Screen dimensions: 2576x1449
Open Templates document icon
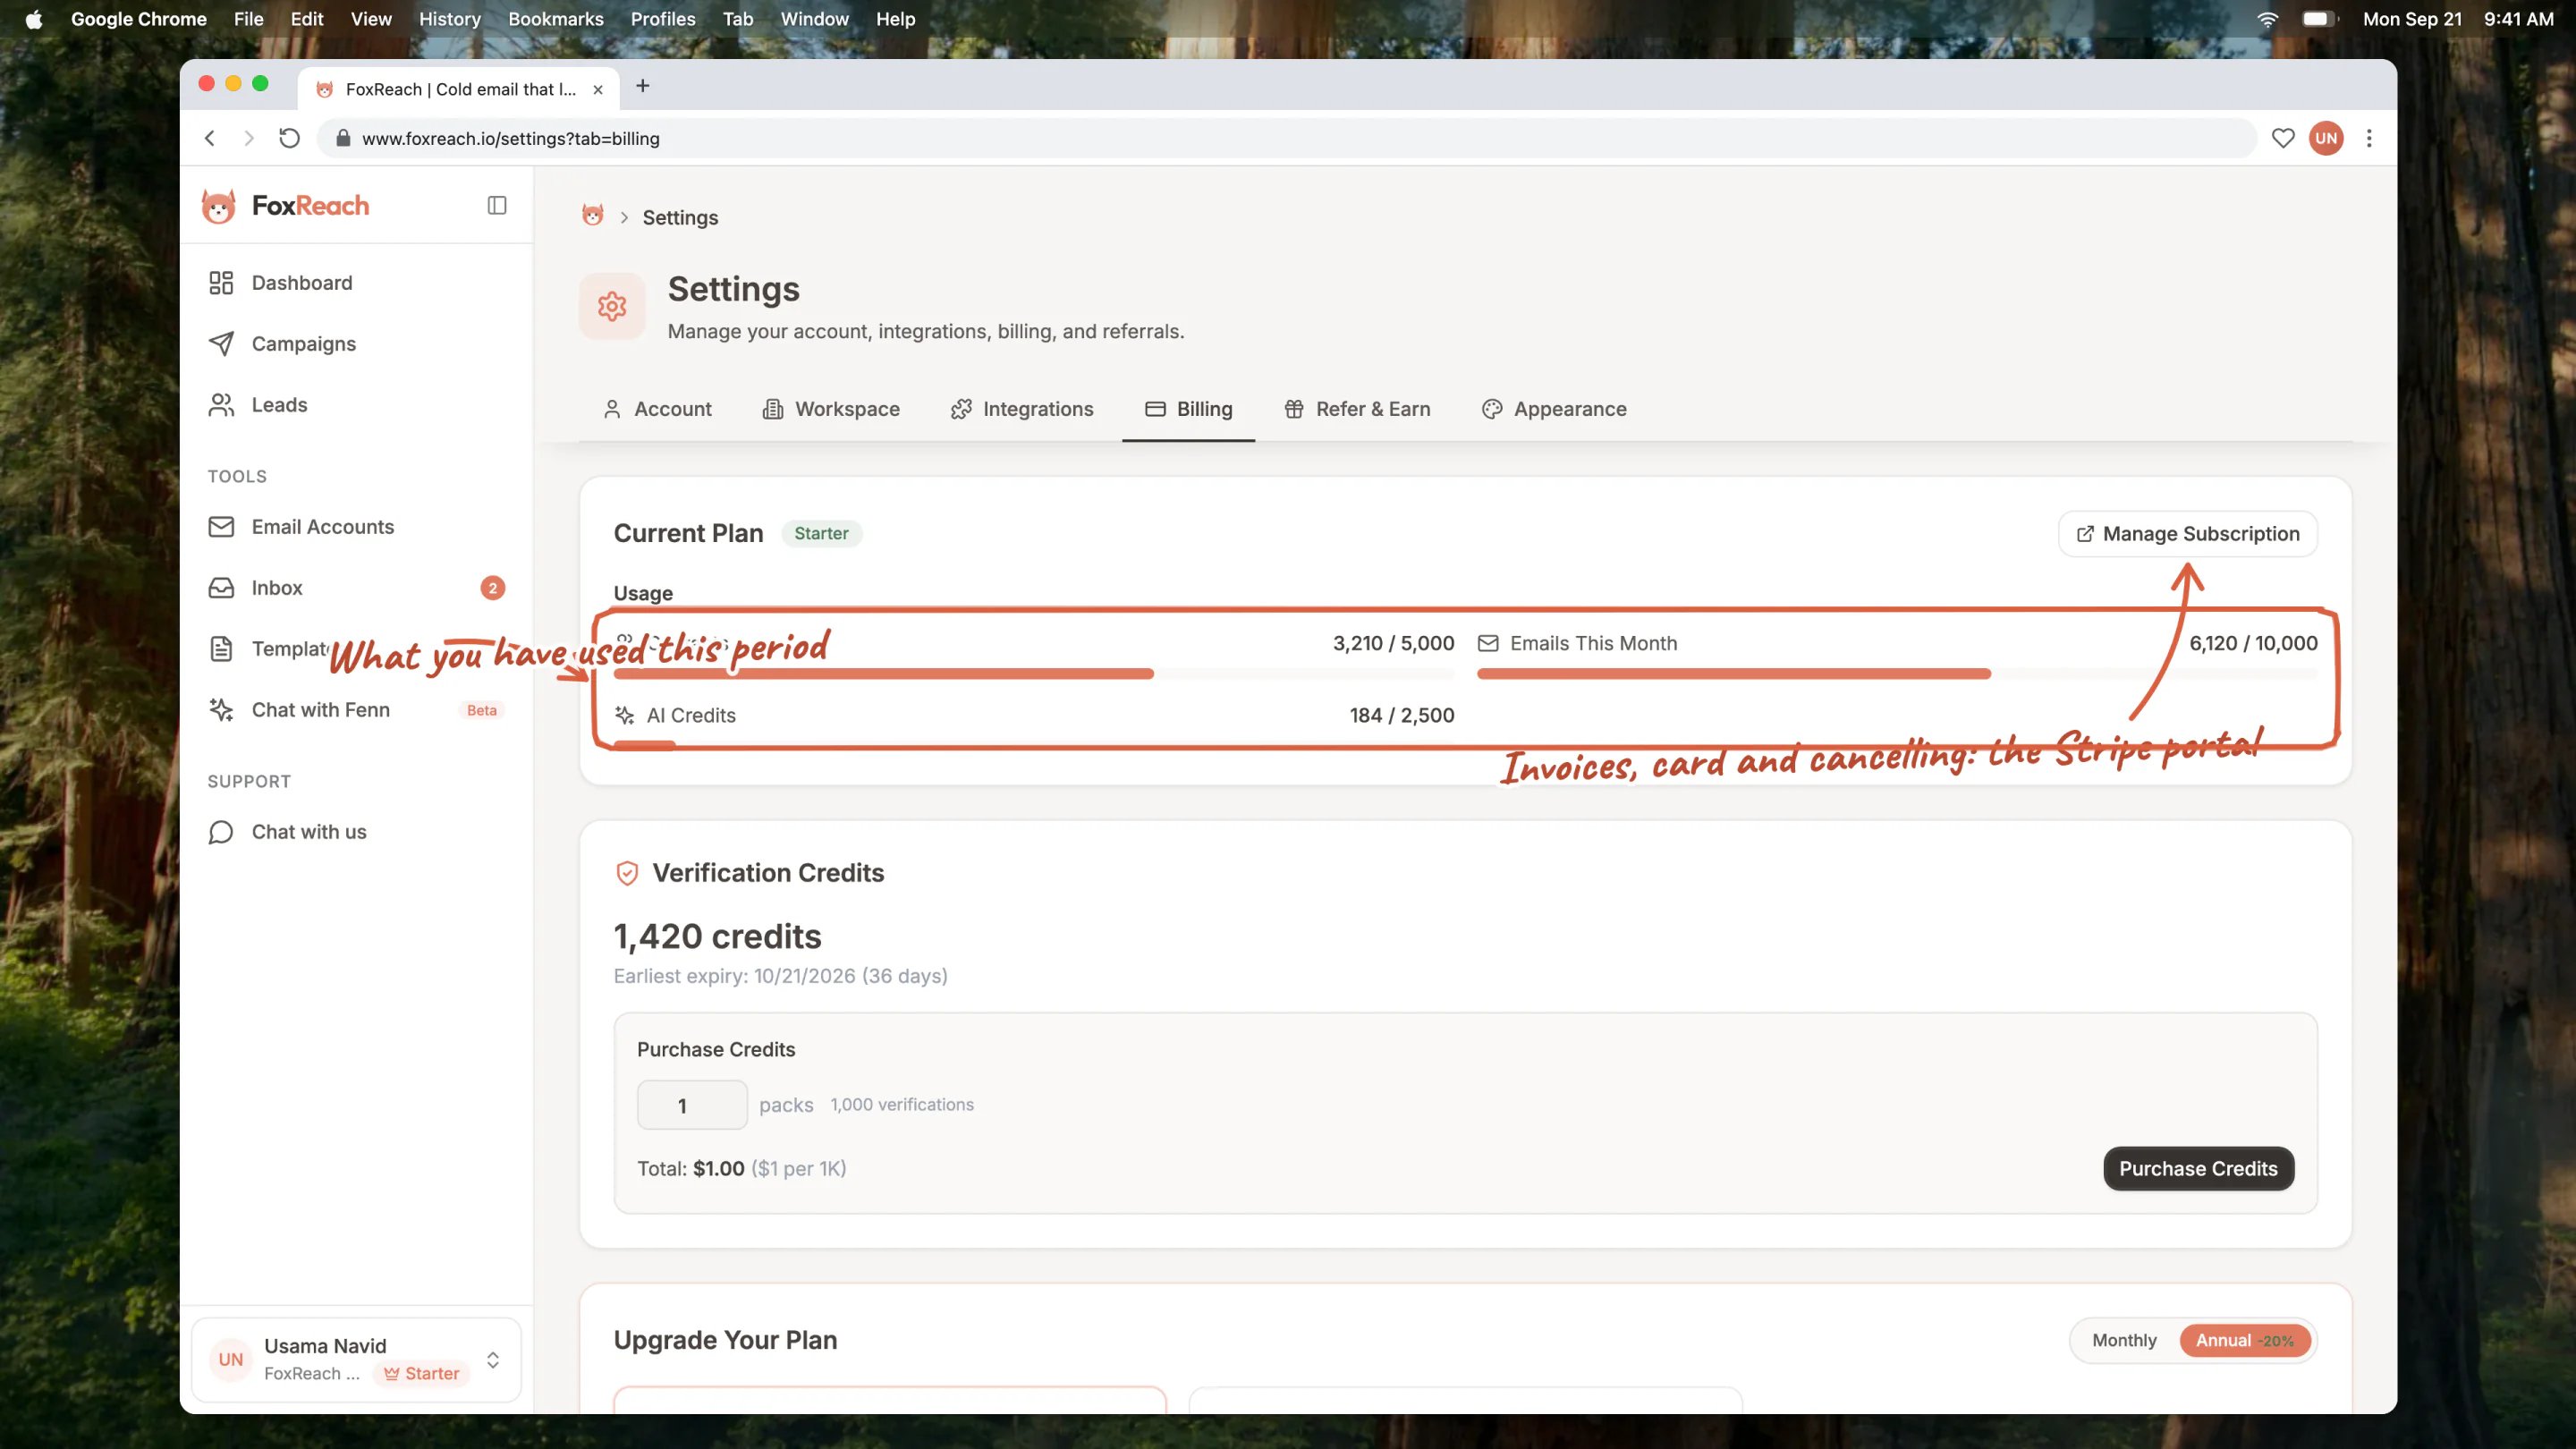point(221,649)
